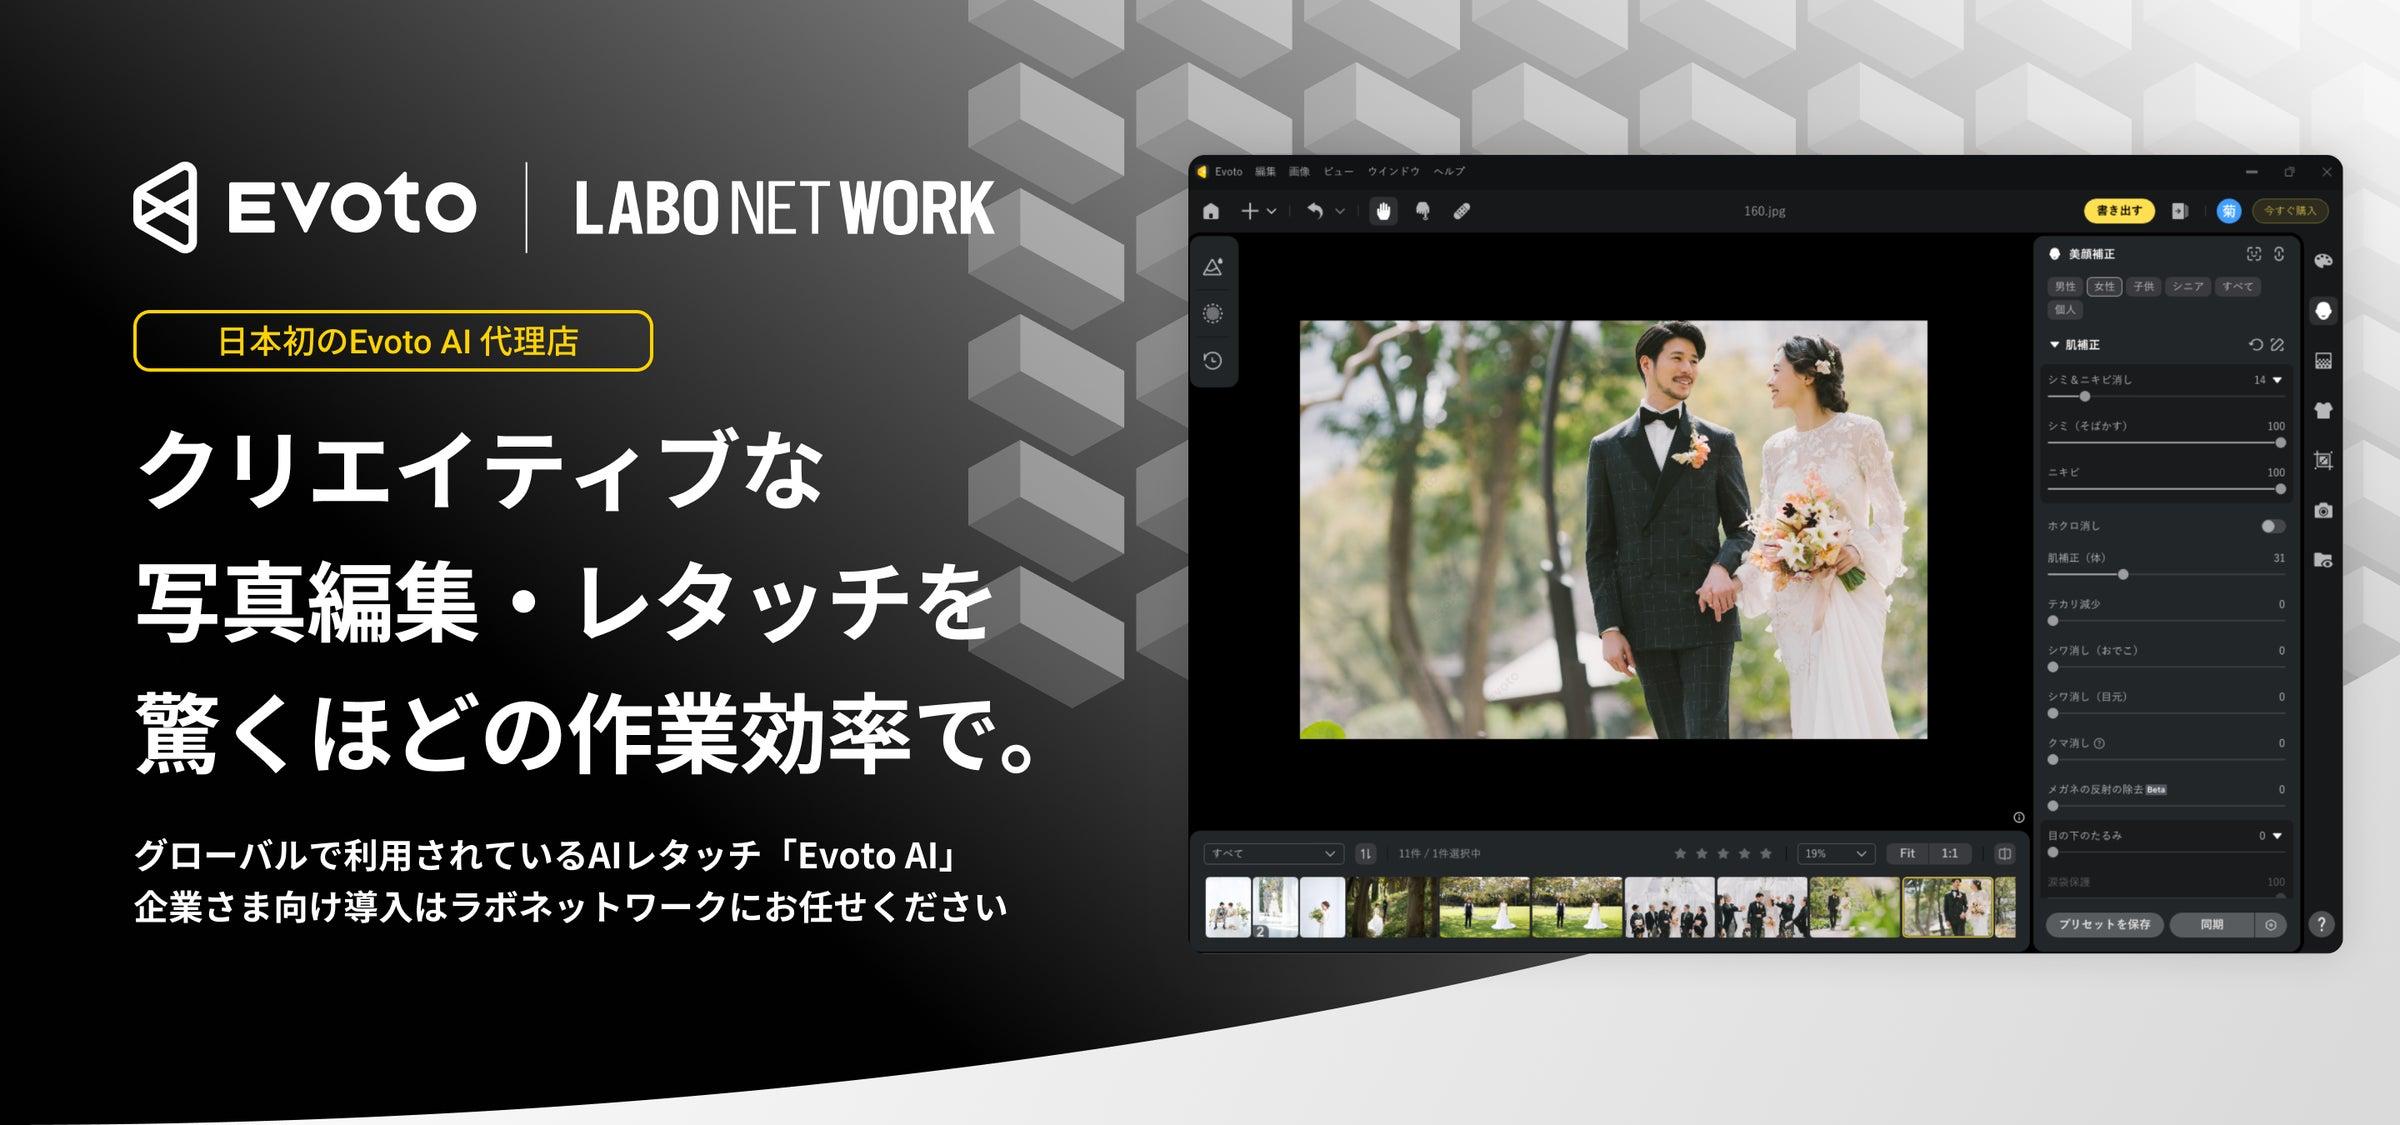The width and height of the screenshot is (2400, 1125).
Task: Click the 今すぐ購入 button
Action: click(2290, 211)
